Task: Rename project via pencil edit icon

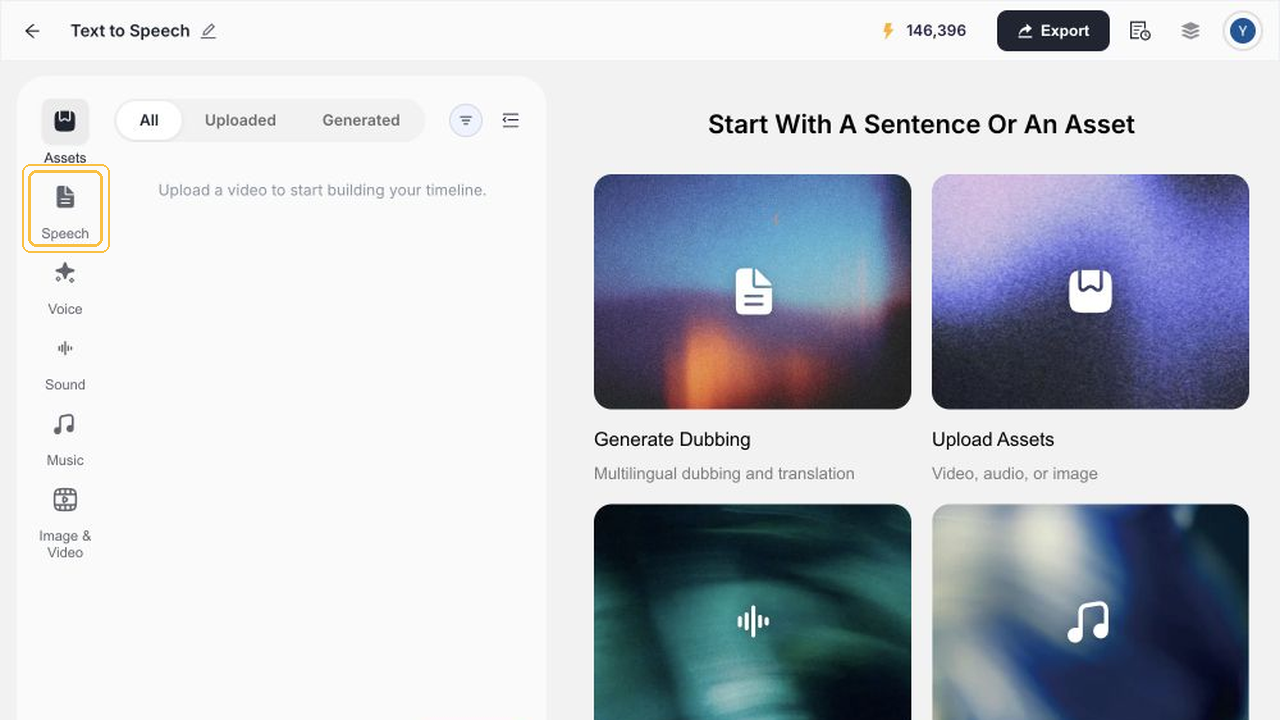Action: click(x=208, y=31)
